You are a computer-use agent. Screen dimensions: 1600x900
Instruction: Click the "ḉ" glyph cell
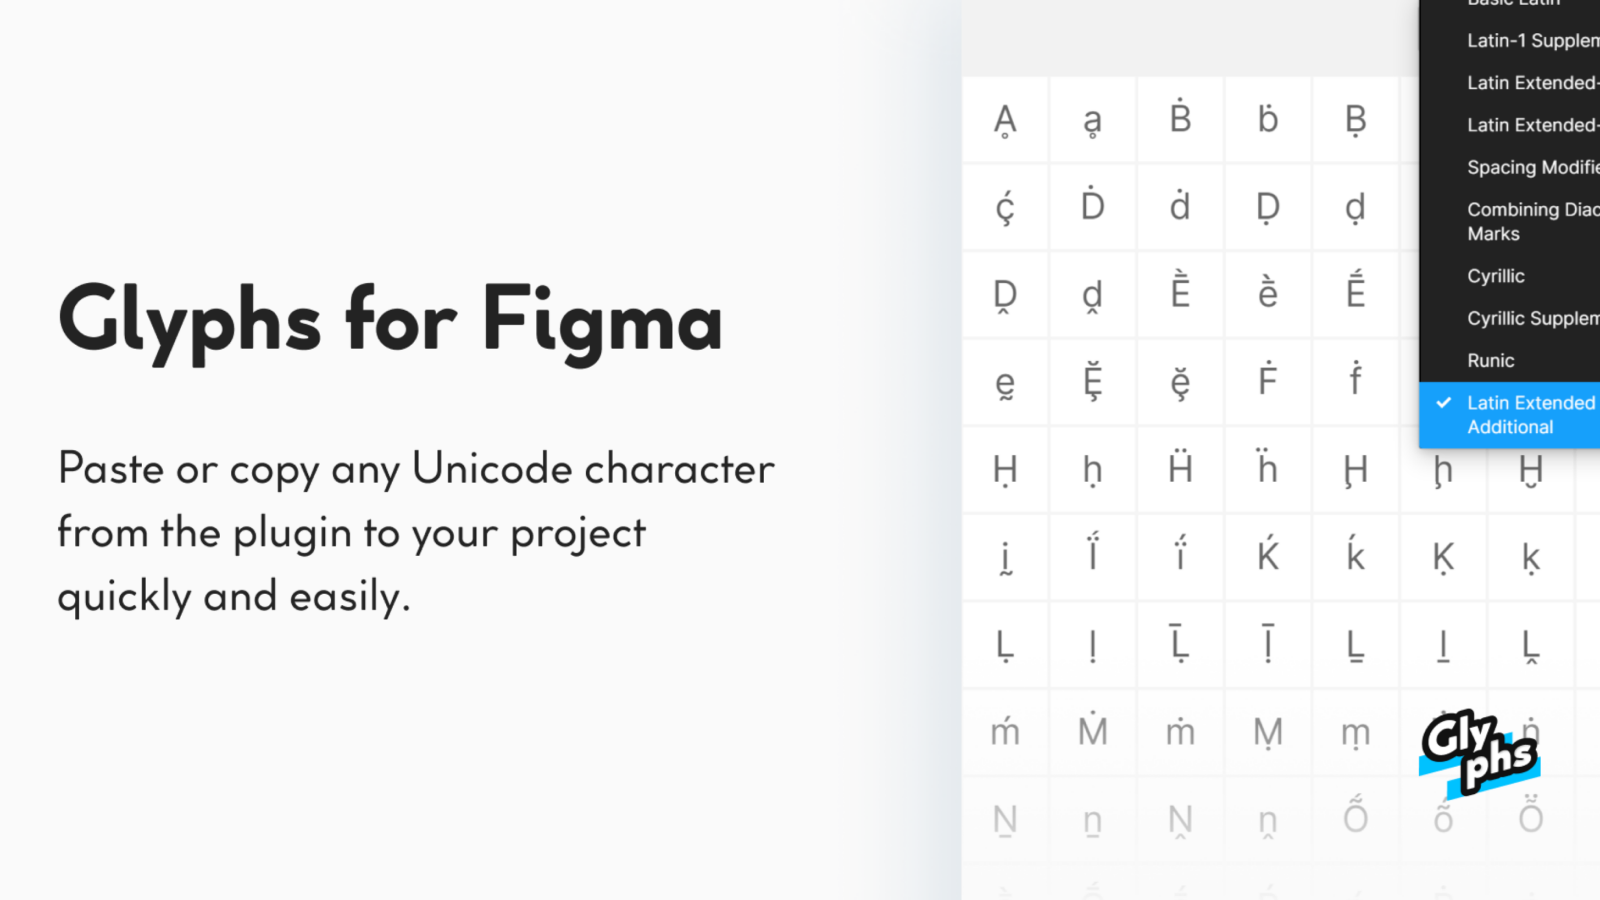tap(1005, 207)
